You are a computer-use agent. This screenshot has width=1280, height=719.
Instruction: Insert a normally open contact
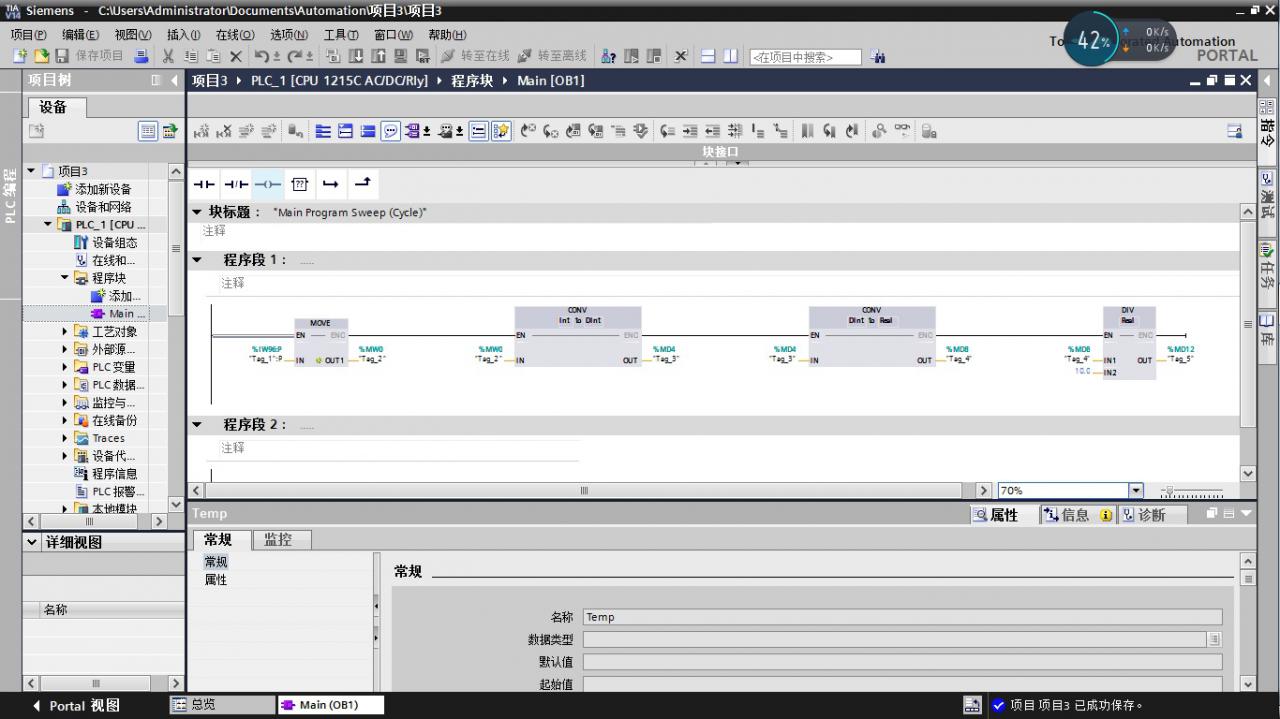pos(204,184)
